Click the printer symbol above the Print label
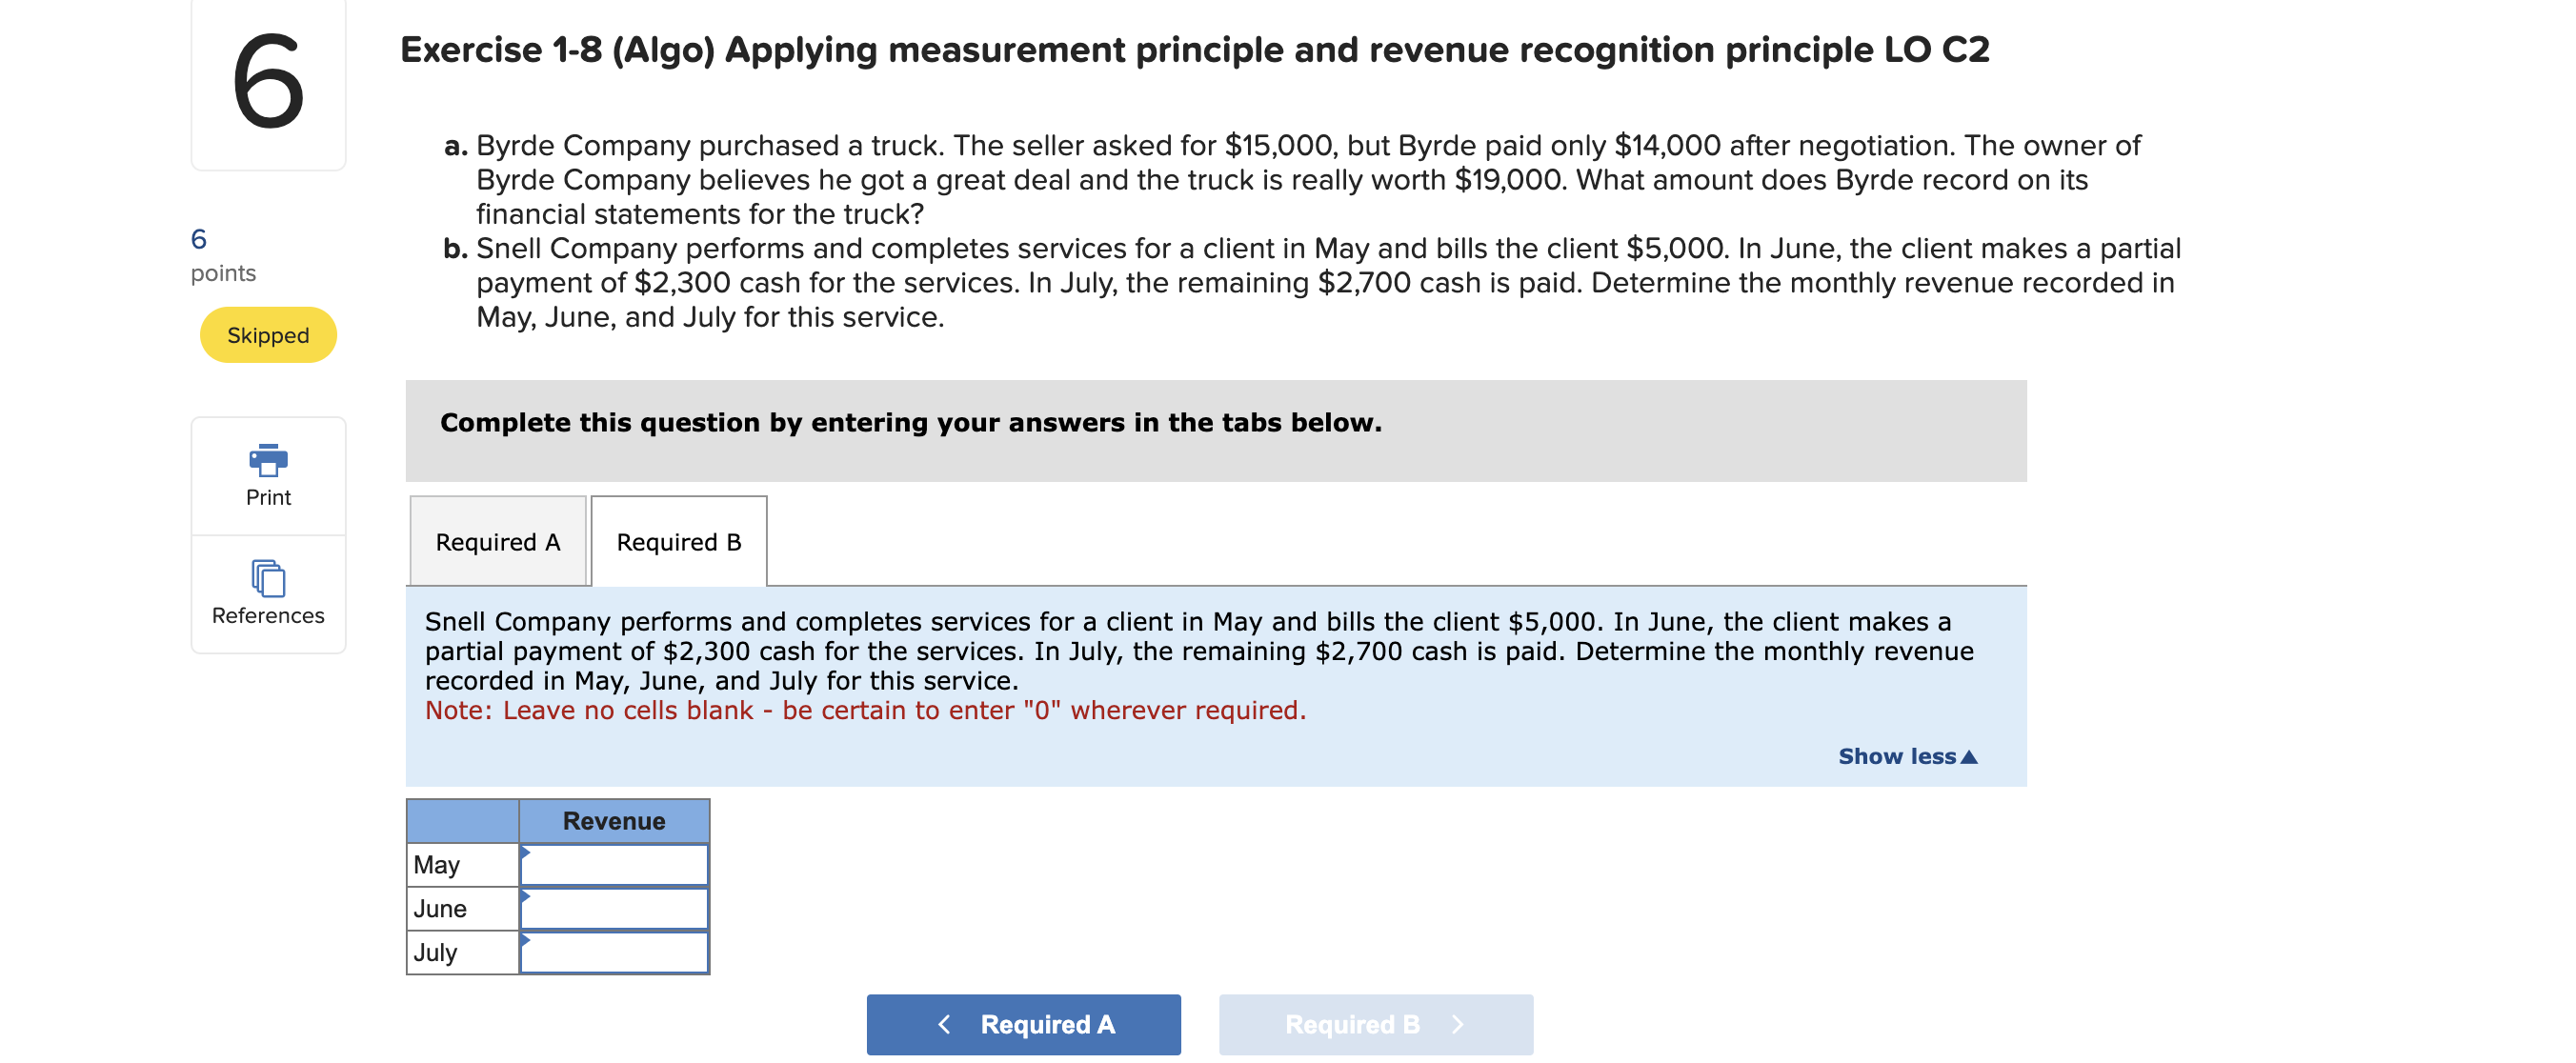 pos(267,462)
